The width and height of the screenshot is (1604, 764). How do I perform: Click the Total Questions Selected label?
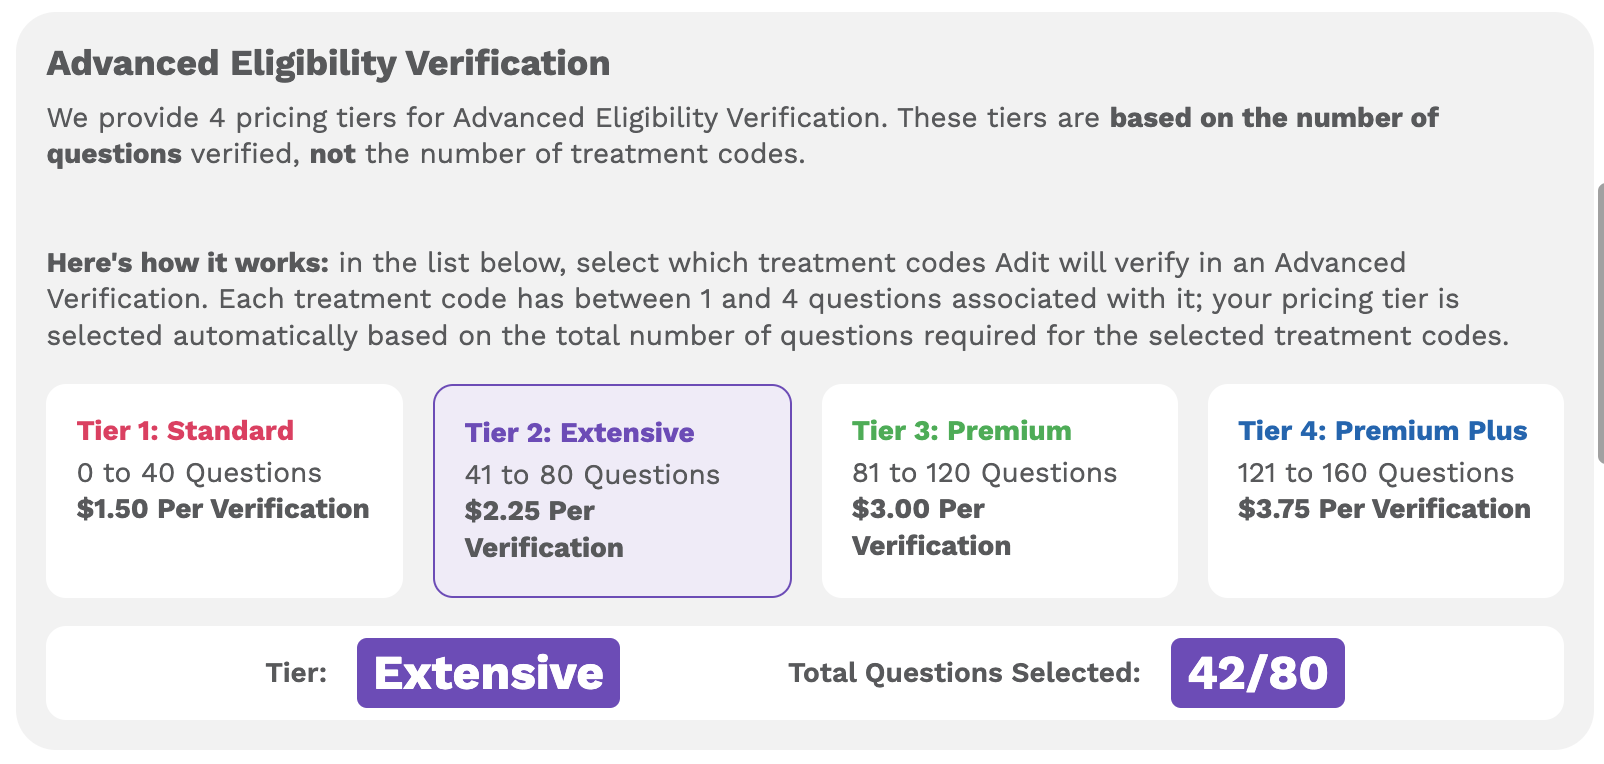coord(965,673)
